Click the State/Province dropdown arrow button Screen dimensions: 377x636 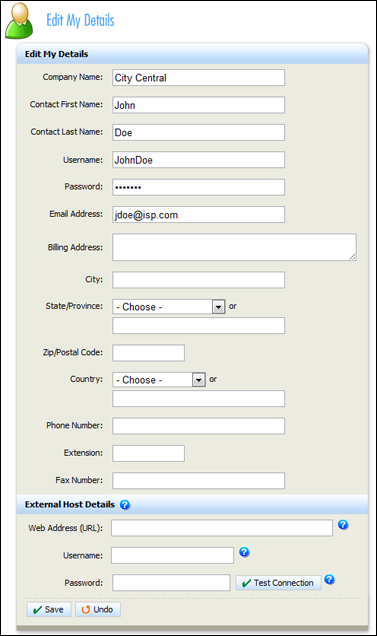click(218, 307)
